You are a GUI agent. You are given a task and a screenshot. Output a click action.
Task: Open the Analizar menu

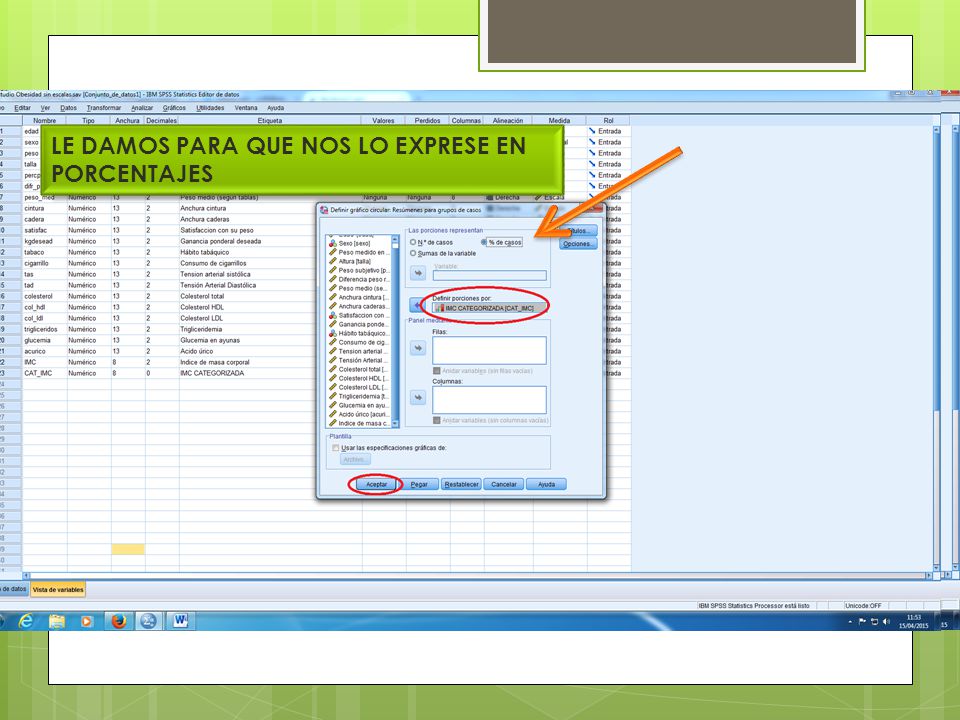pyautogui.click(x=142, y=108)
